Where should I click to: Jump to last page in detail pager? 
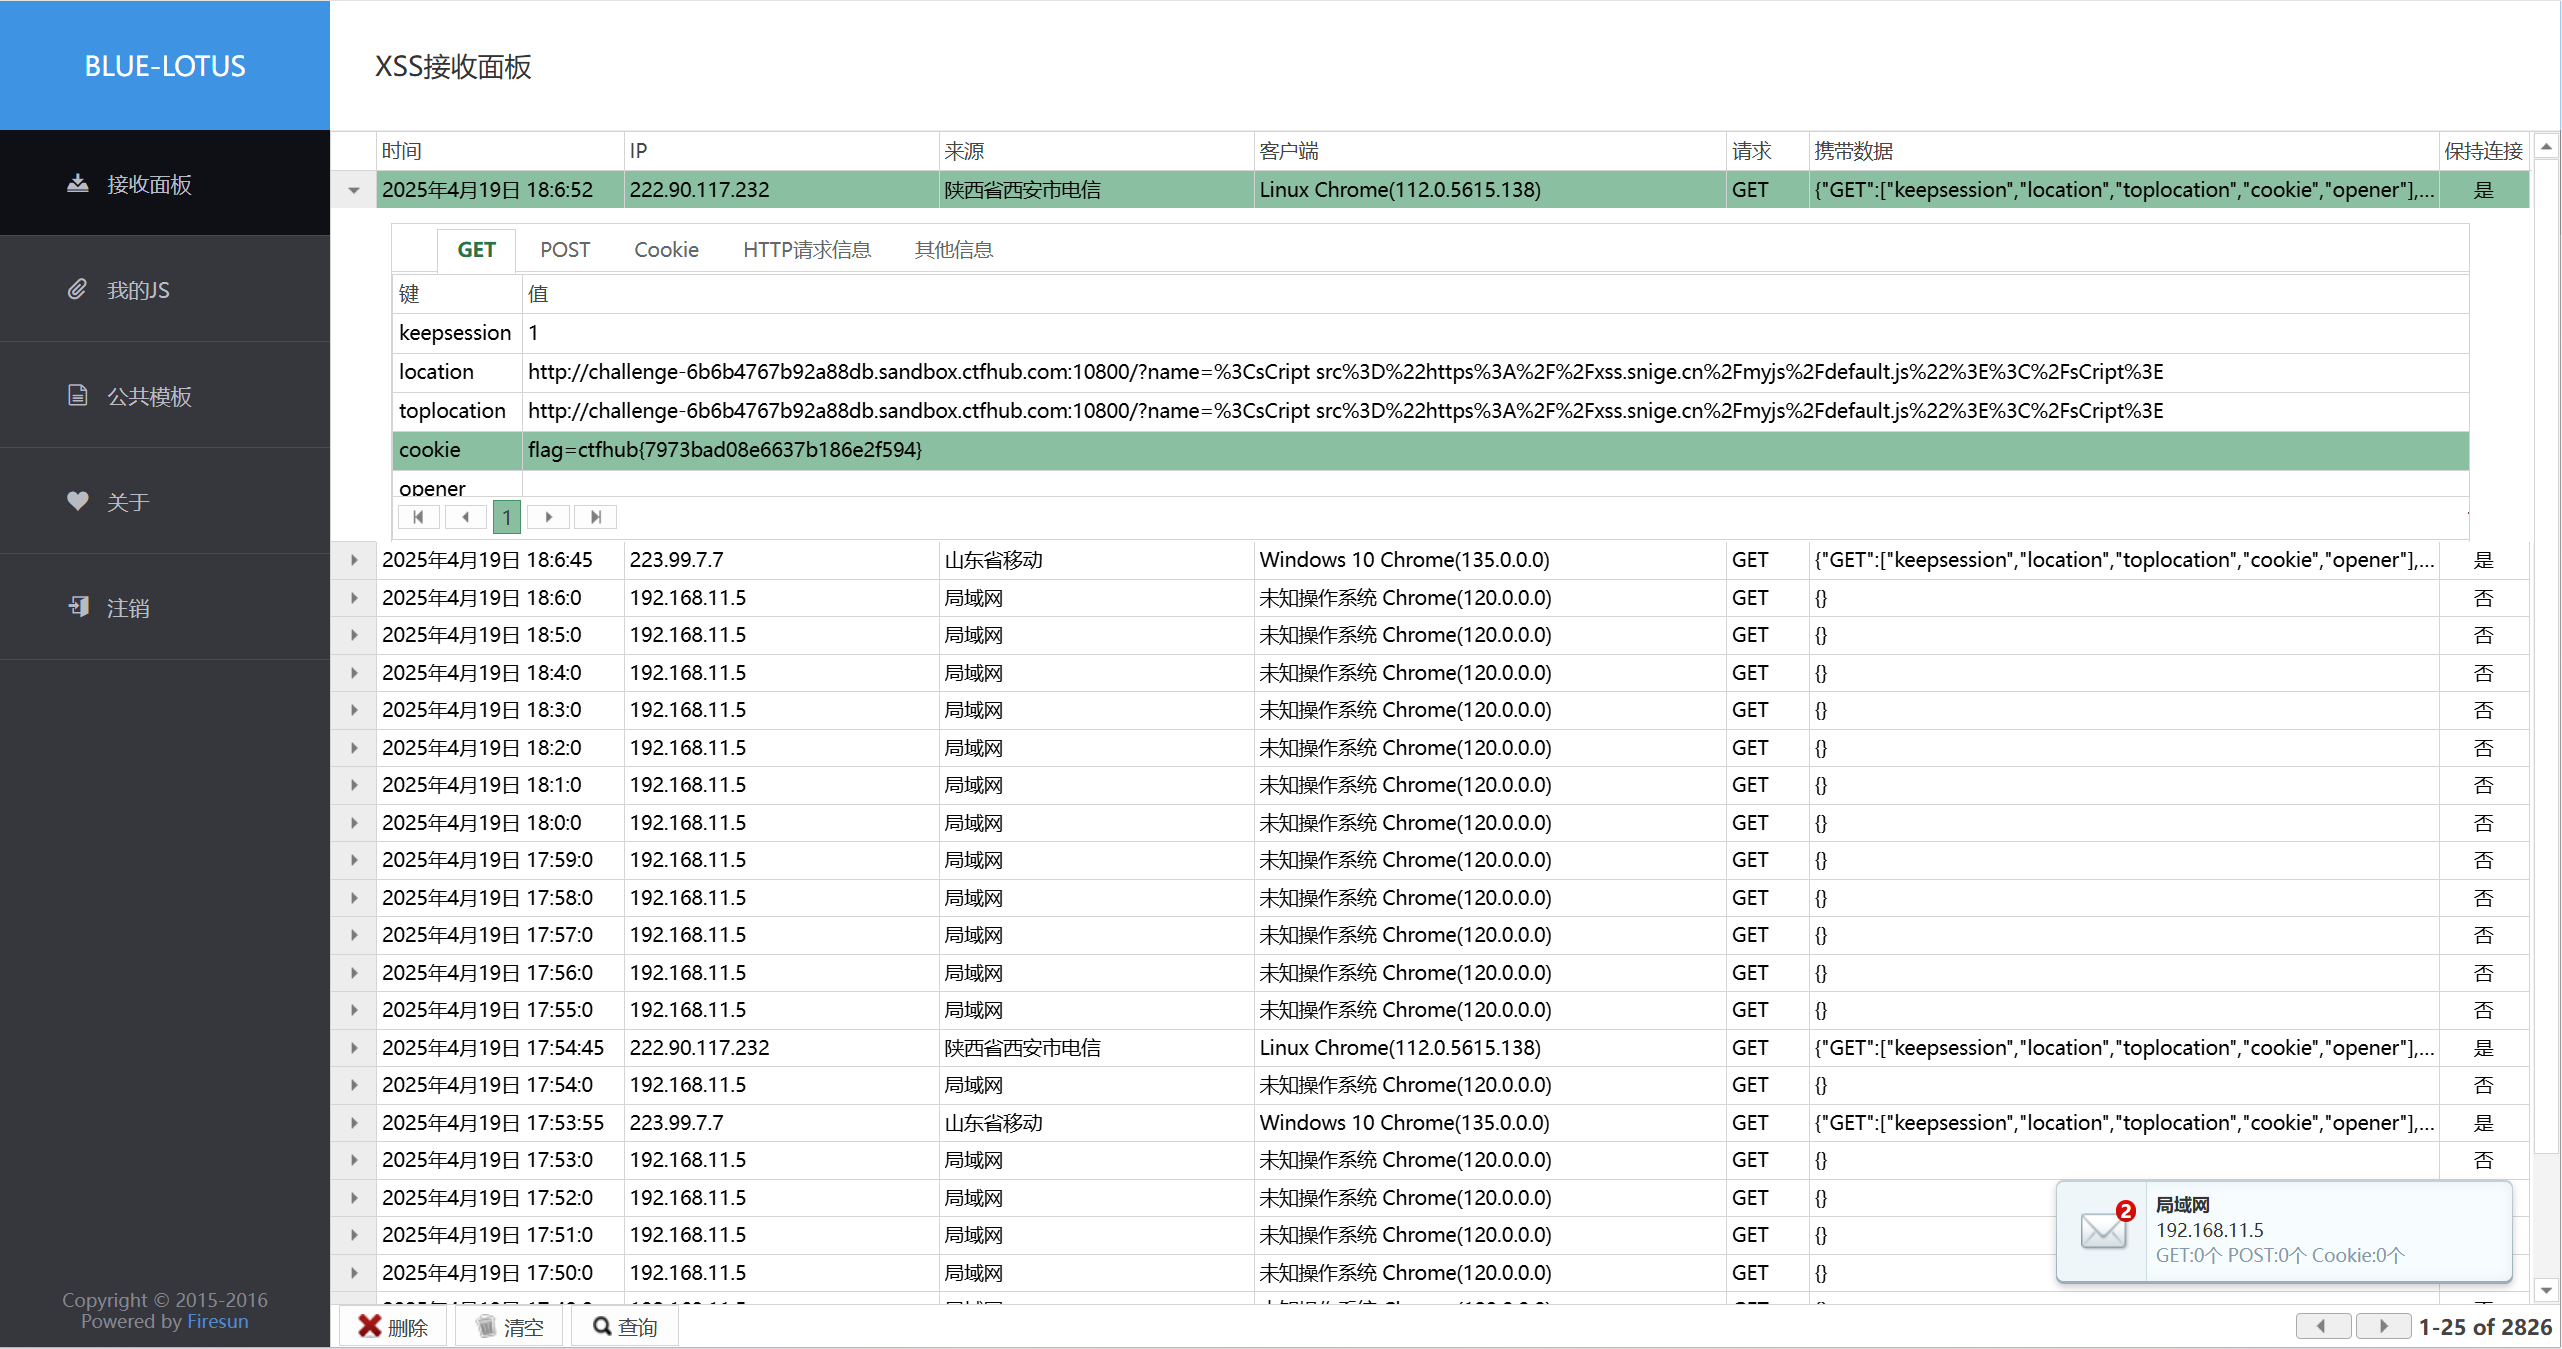click(596, 517)
